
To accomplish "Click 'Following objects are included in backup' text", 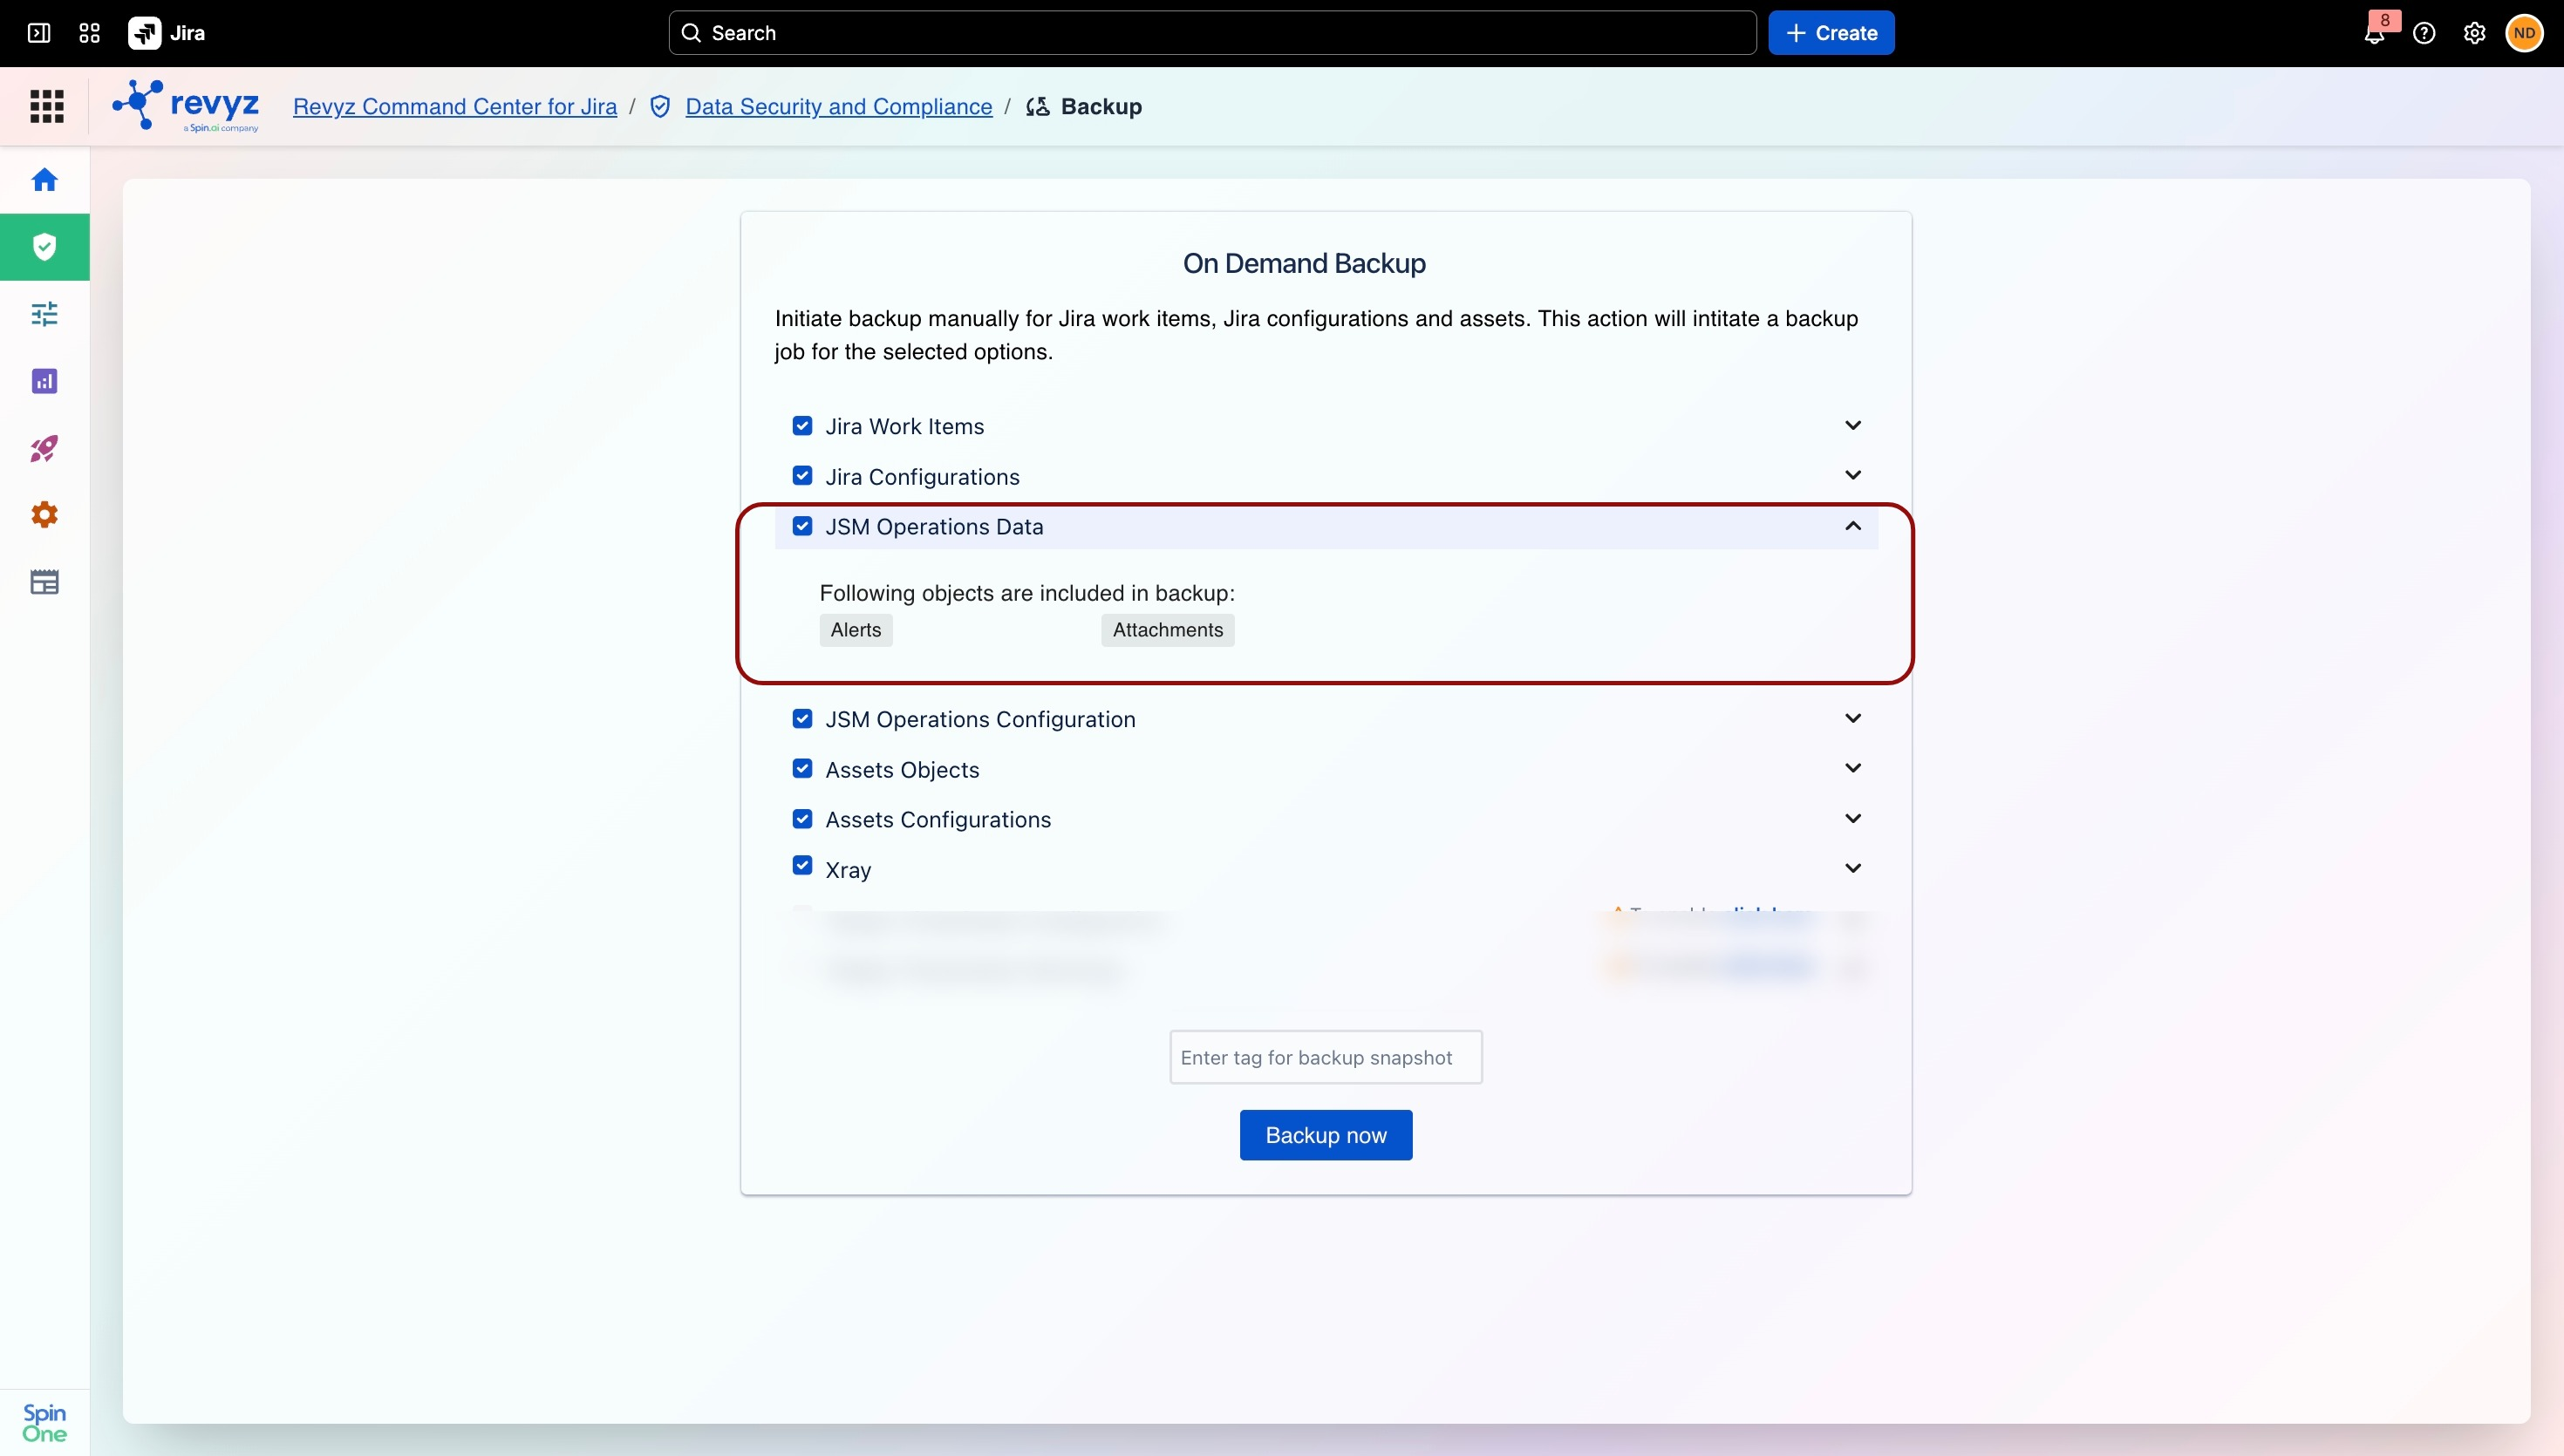I will (x=1027, y=593).
